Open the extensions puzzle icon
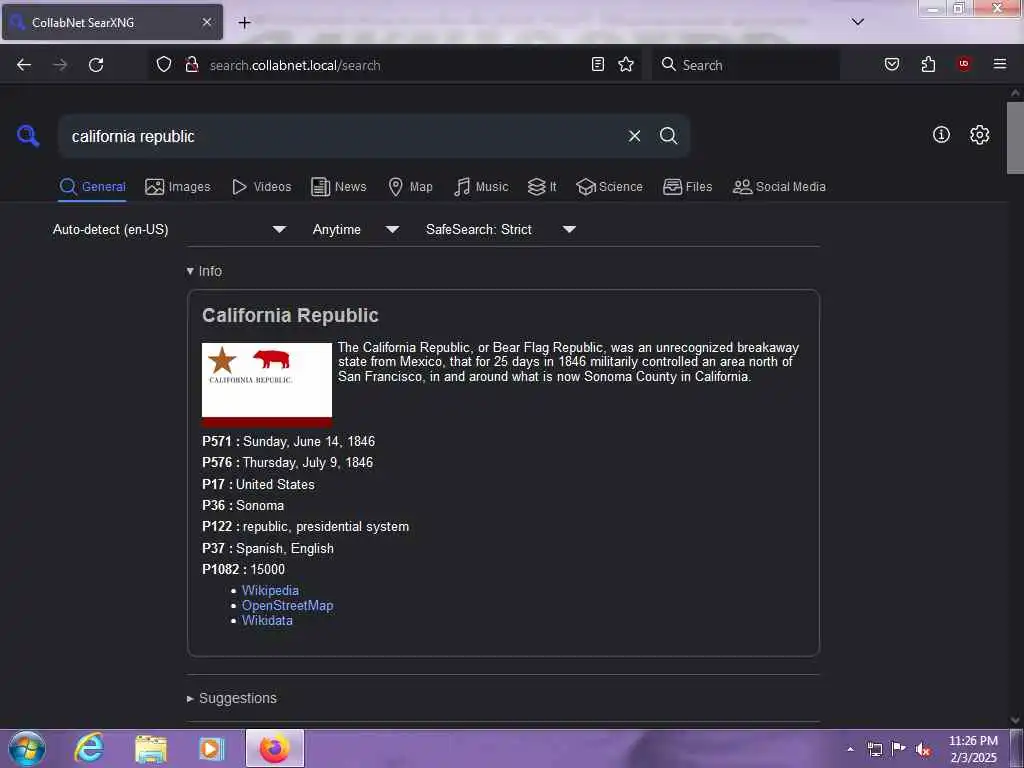 pos(928,64)
